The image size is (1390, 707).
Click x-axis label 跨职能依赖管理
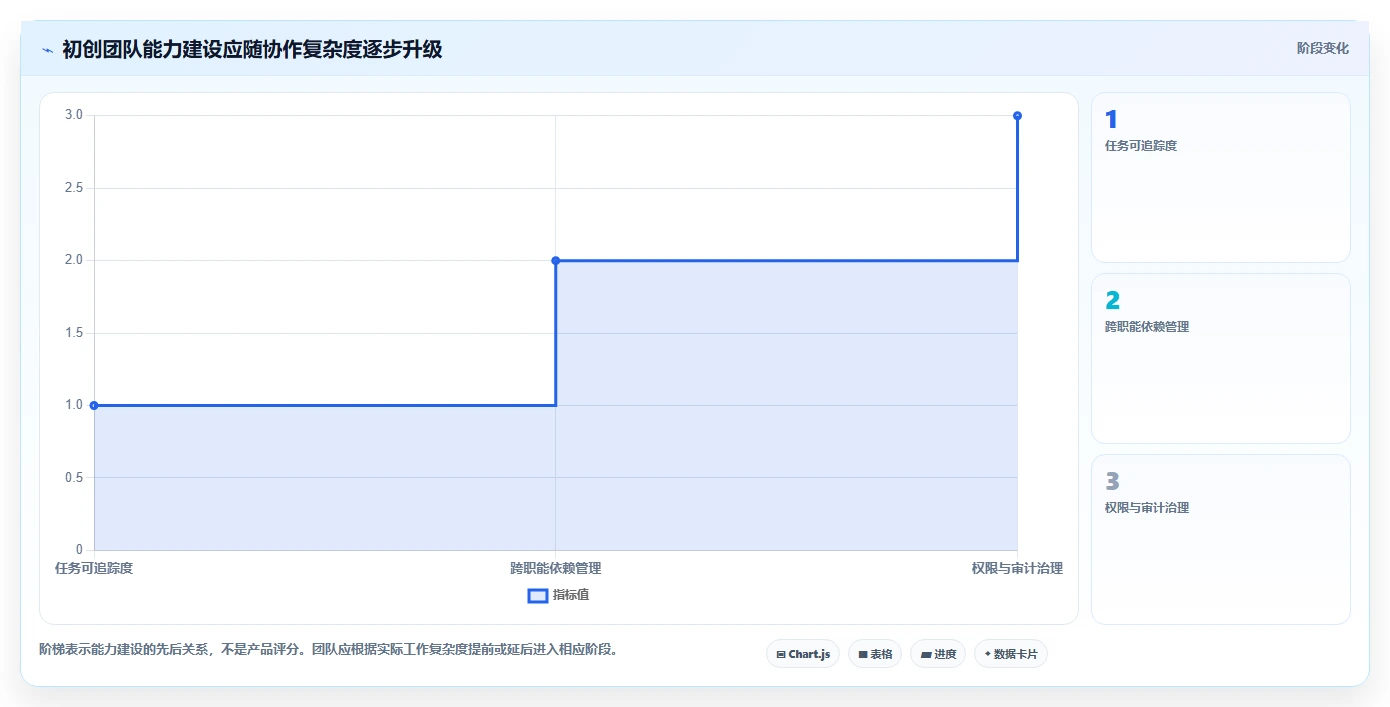pos(556,568)
